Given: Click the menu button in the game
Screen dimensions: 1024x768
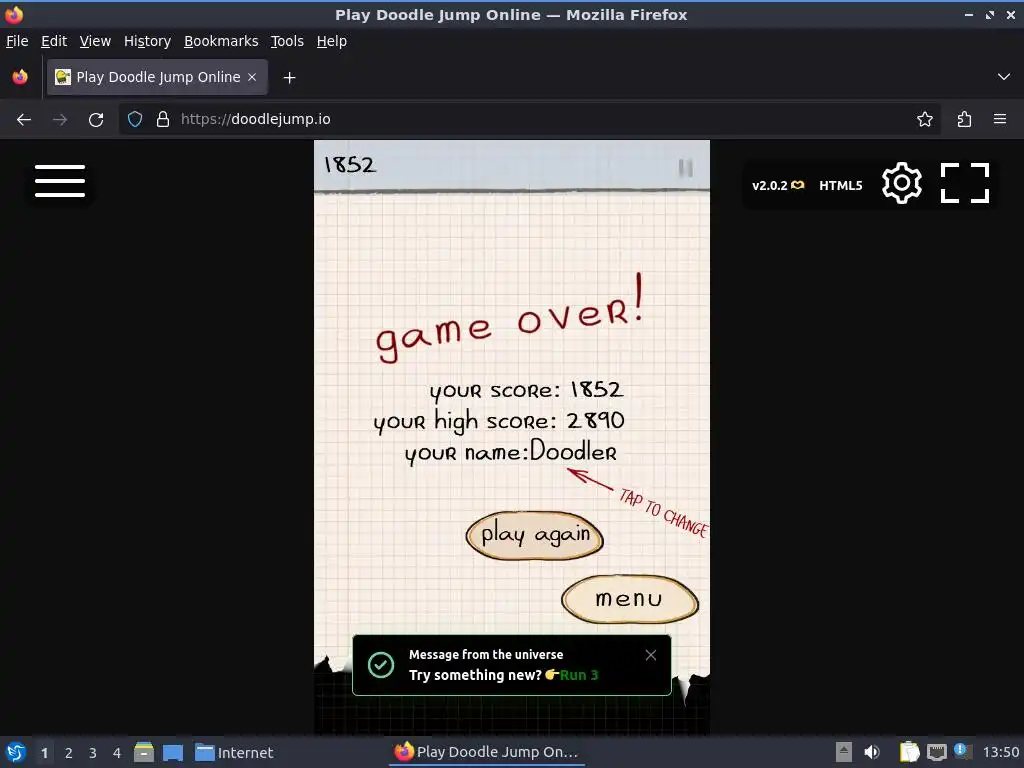Looking at the screenshot, I should 630,599.
